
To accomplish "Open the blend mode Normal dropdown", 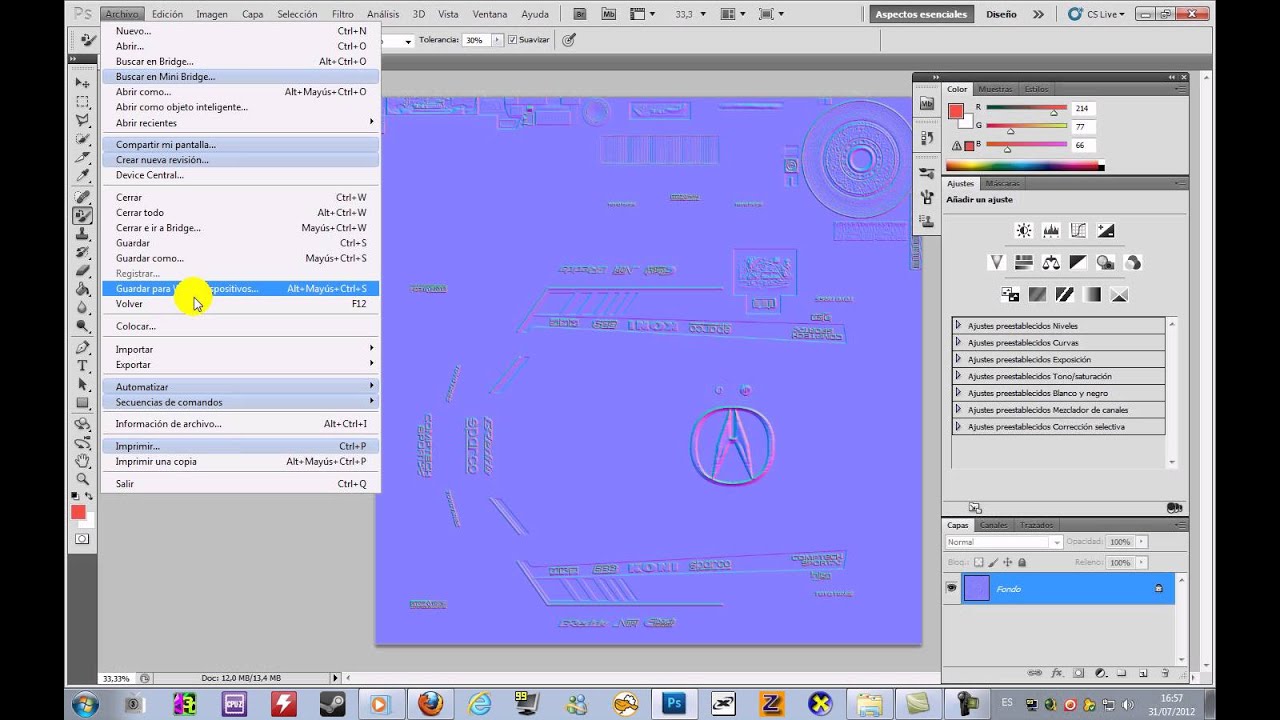I will coord(1003,542).
